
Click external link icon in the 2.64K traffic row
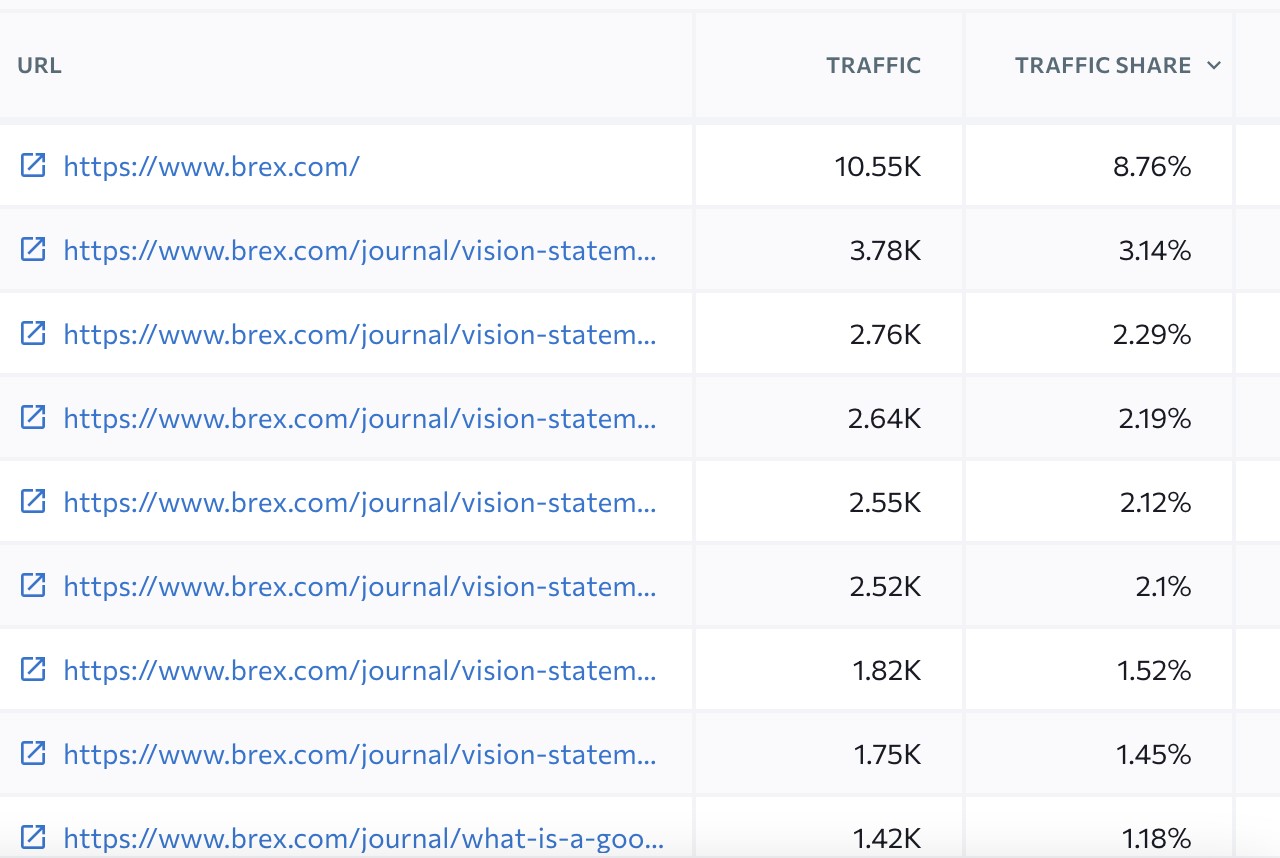pyautogui.click(x=33, y=417)
